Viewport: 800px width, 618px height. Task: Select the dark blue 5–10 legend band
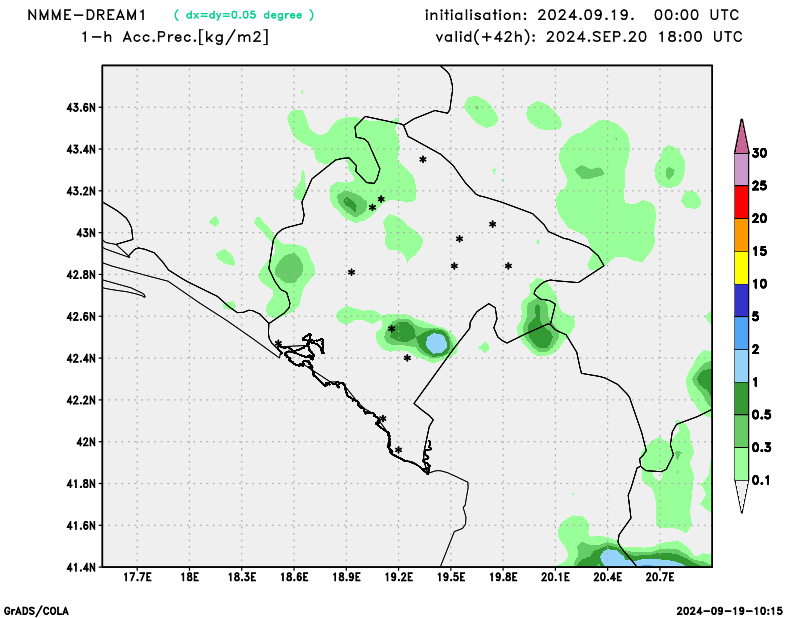coord(741,300)
